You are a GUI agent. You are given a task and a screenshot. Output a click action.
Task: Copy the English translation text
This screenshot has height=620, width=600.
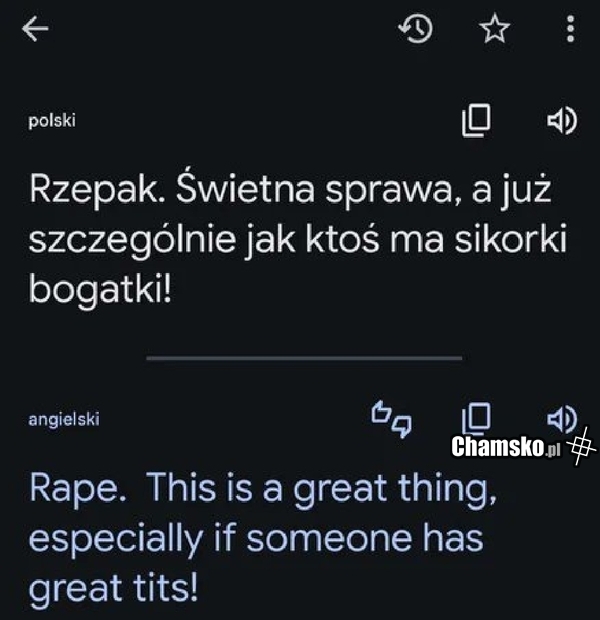pos(476,419)
